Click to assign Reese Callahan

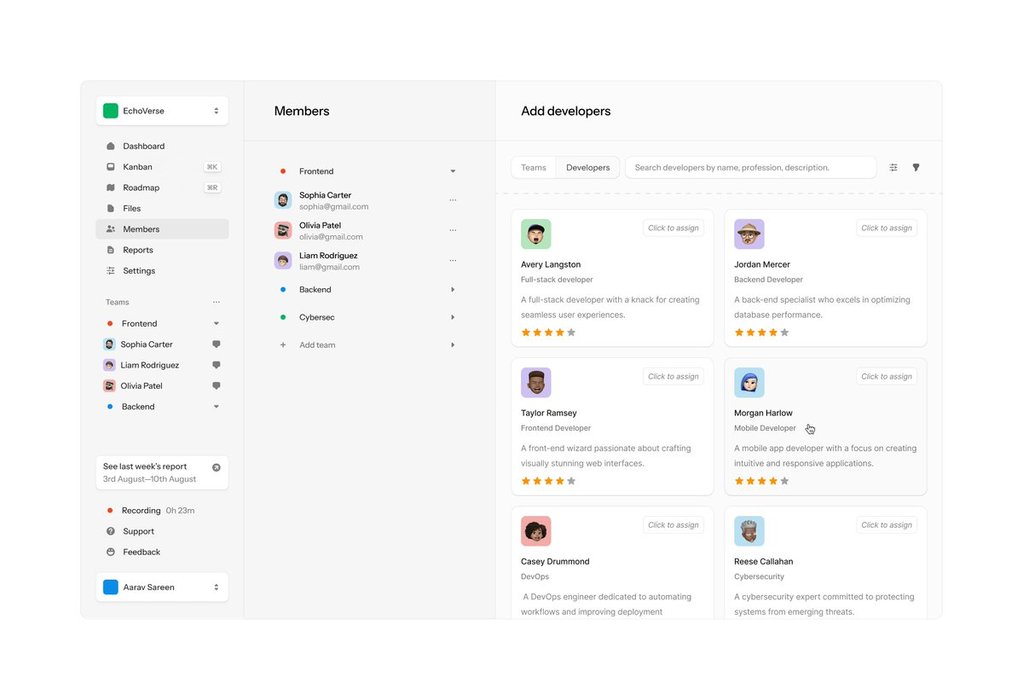click(x=887, y=525)
